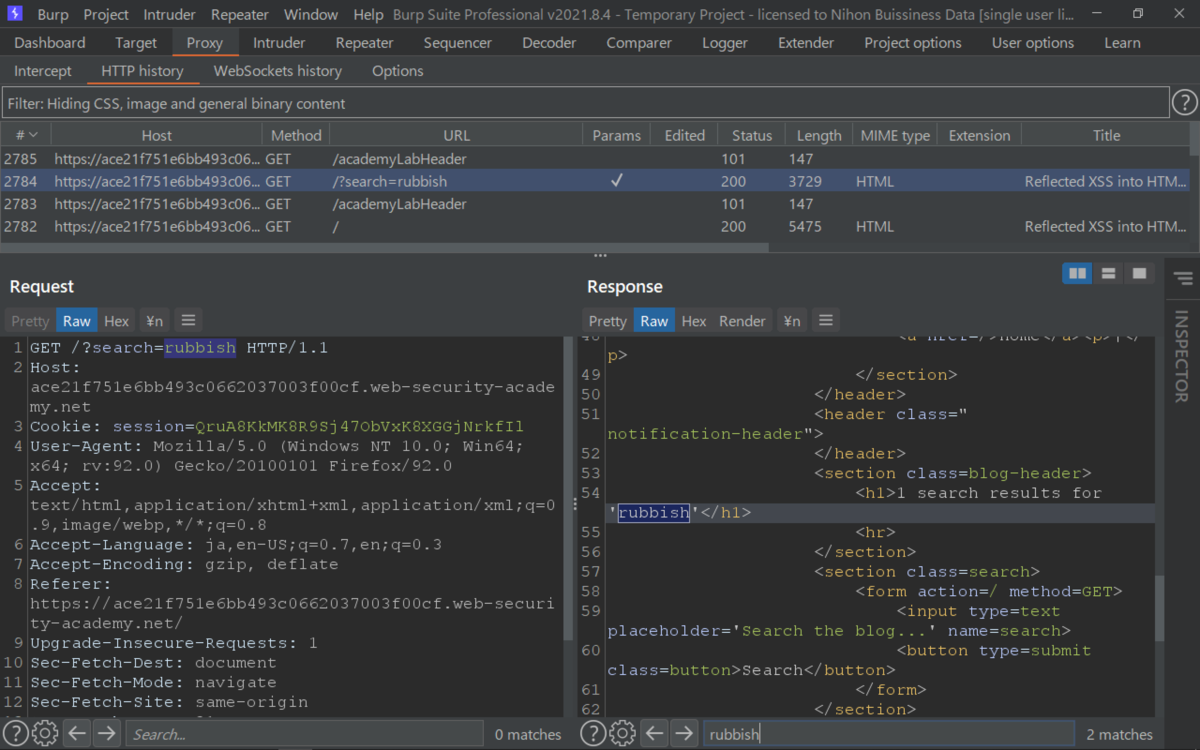Screen dimensions: 1200x750
Task: Focus the Request search input field
Action: click(304, 734)
